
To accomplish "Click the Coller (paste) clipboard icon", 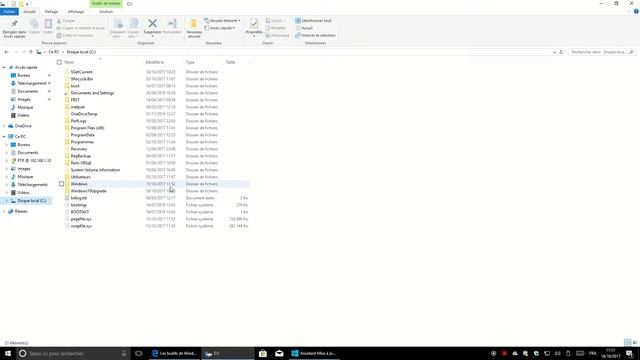I will coord(48,24).
